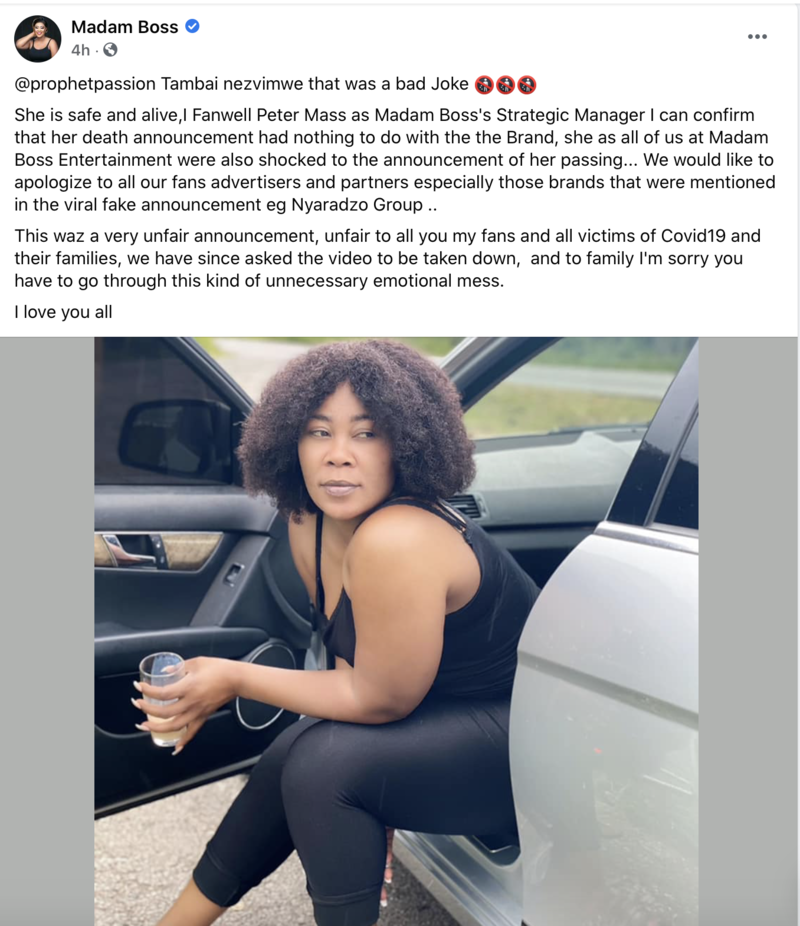Click the blue verified badge icon
This screenshot has height=926, width=800.
(x=192, y=26)
